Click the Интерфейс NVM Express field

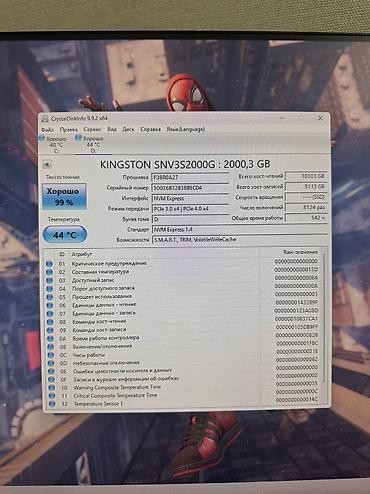point(190,198)
